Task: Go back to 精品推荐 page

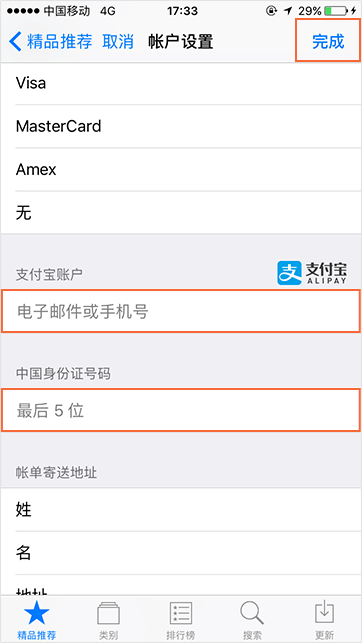Action: point(60,42)
